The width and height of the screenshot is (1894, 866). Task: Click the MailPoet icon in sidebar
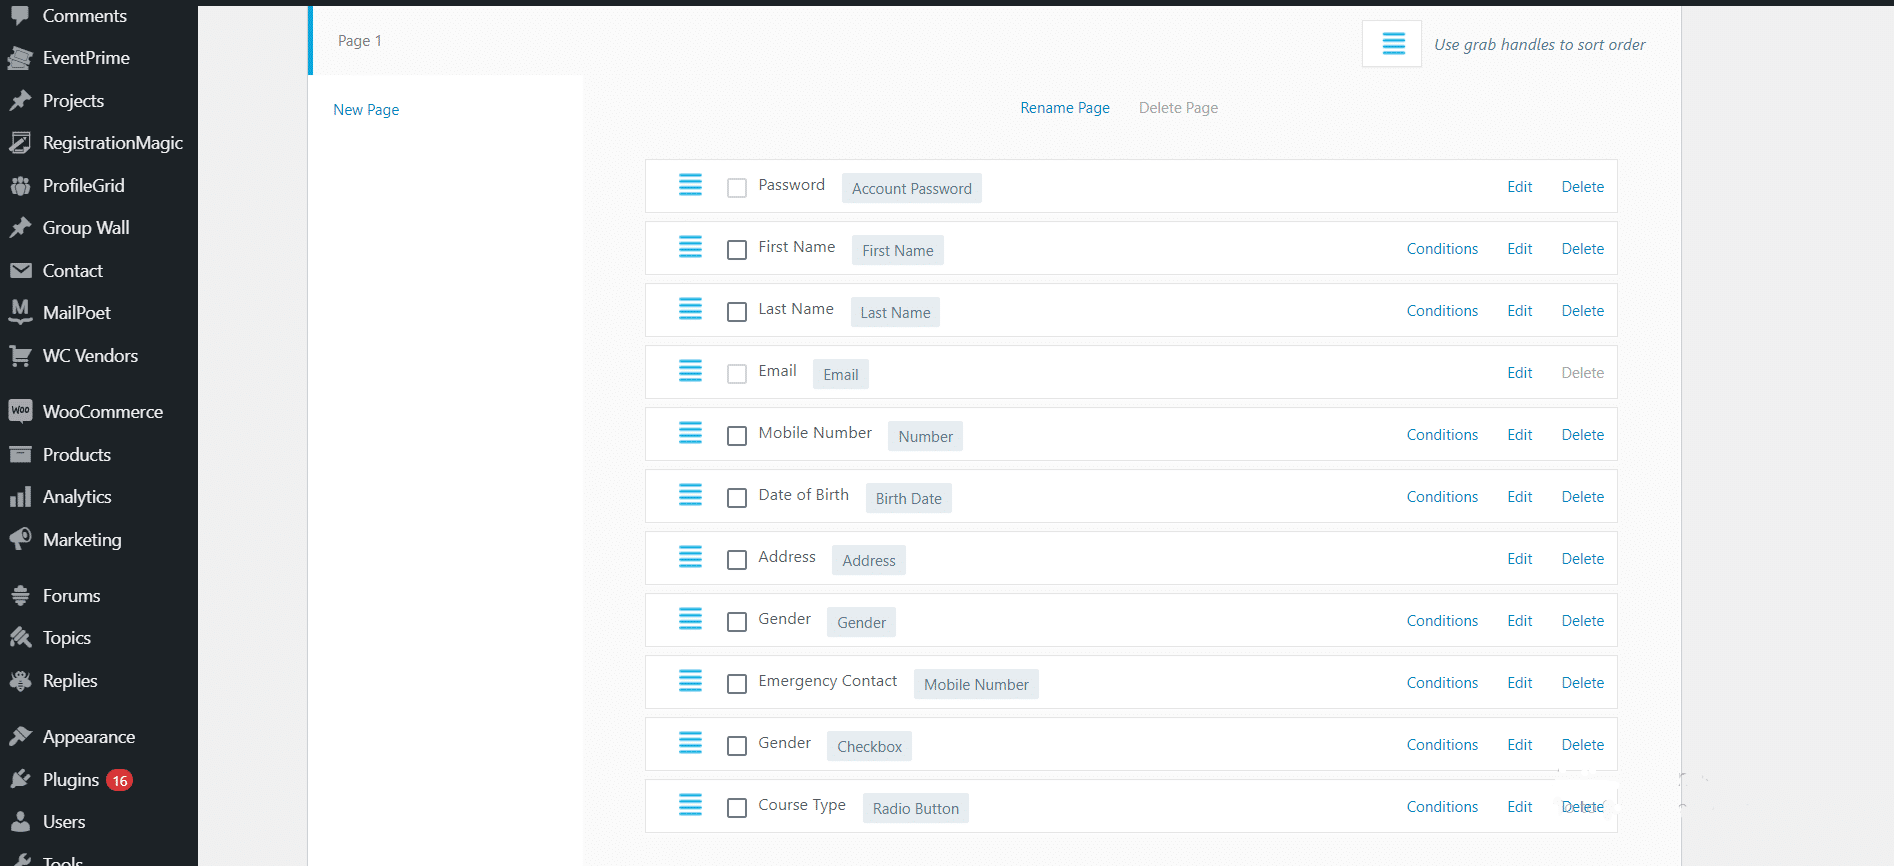(x=20, y=312)
